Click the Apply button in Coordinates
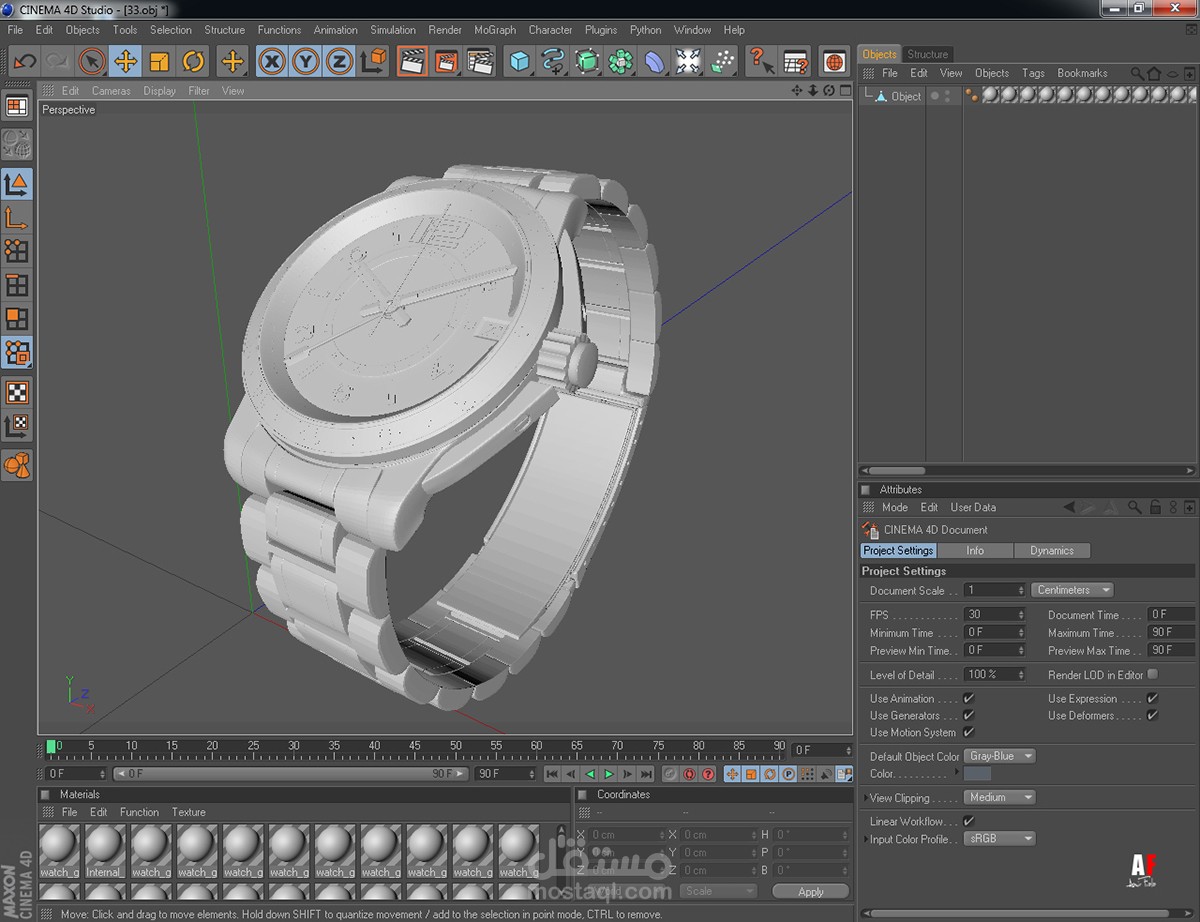Viewport: 1200px width, 922px height. pyautogui.click(x=810, y=891)
